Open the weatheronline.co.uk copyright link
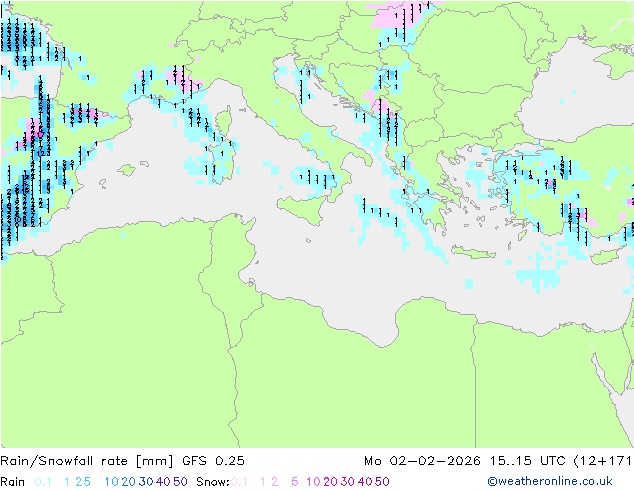634x490 pixels. pyautogui.click(x=550, y=481)
